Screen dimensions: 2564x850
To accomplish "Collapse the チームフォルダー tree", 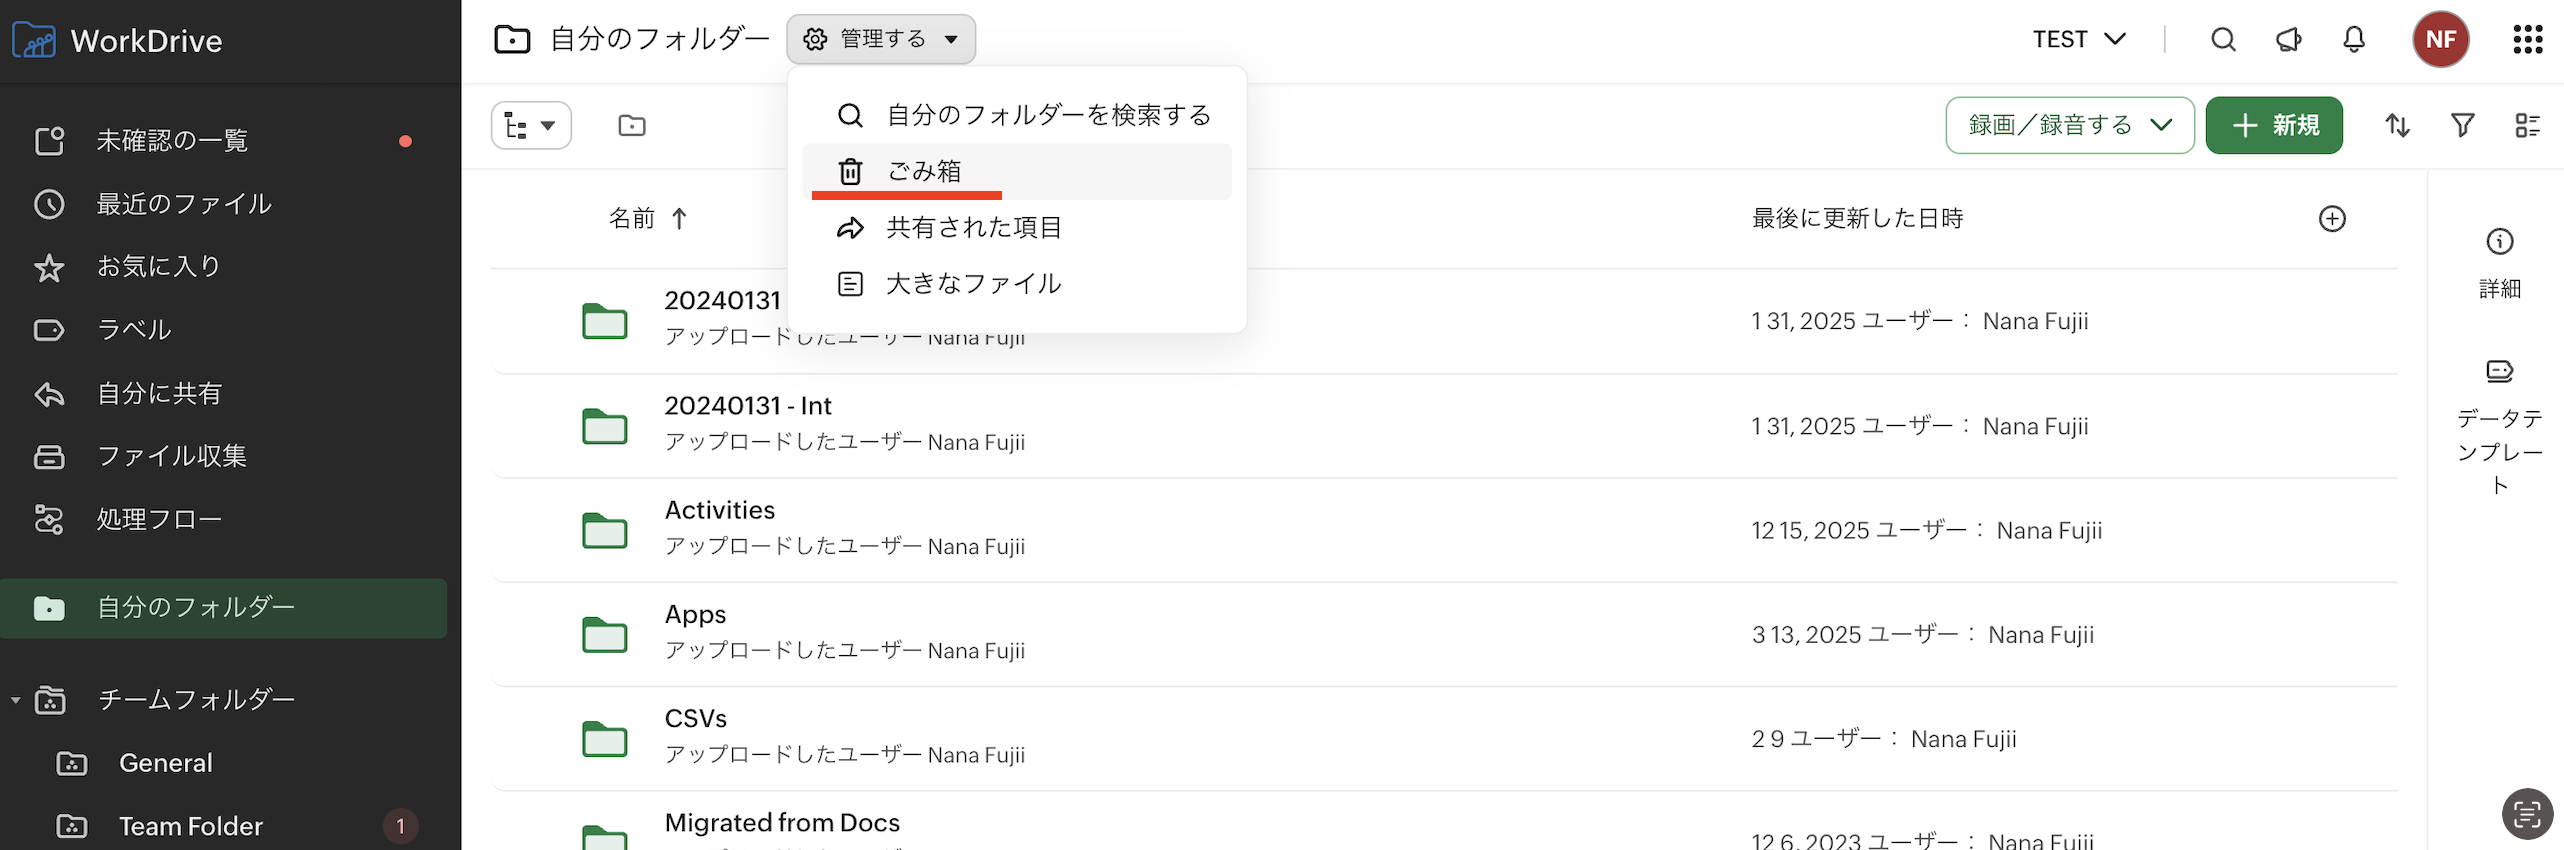I will pos(16,700).
